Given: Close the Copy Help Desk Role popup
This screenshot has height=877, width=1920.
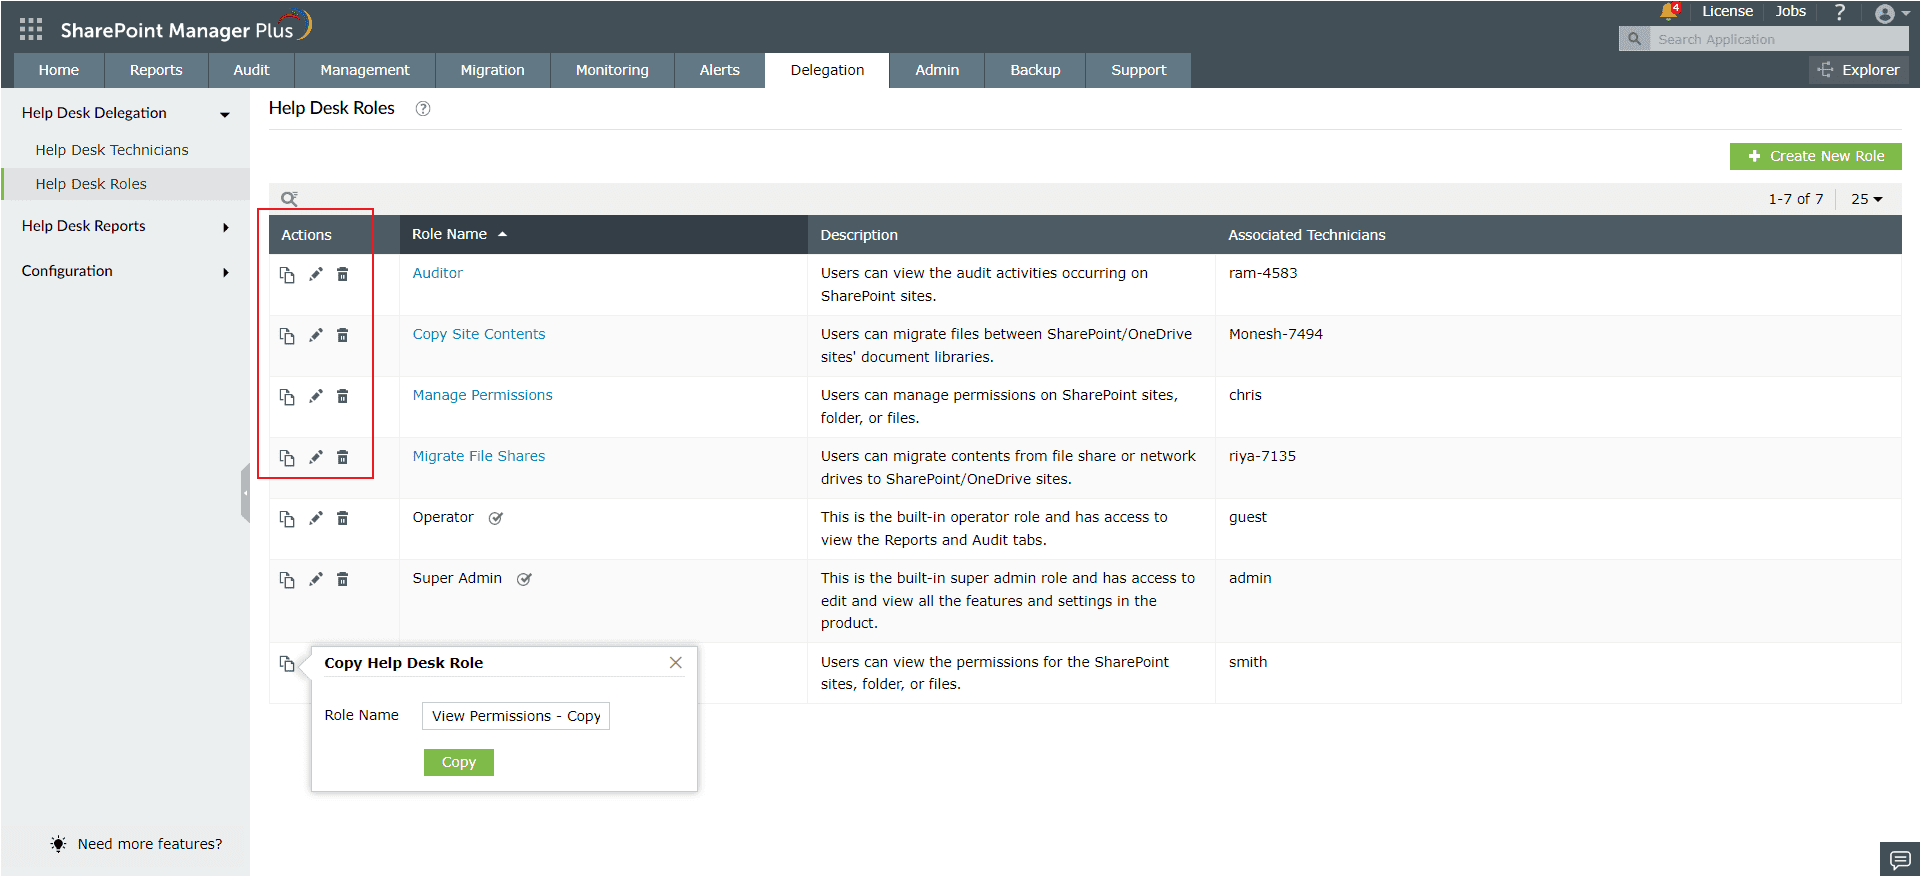Looking at the screenshot, I should coord(676,663).
